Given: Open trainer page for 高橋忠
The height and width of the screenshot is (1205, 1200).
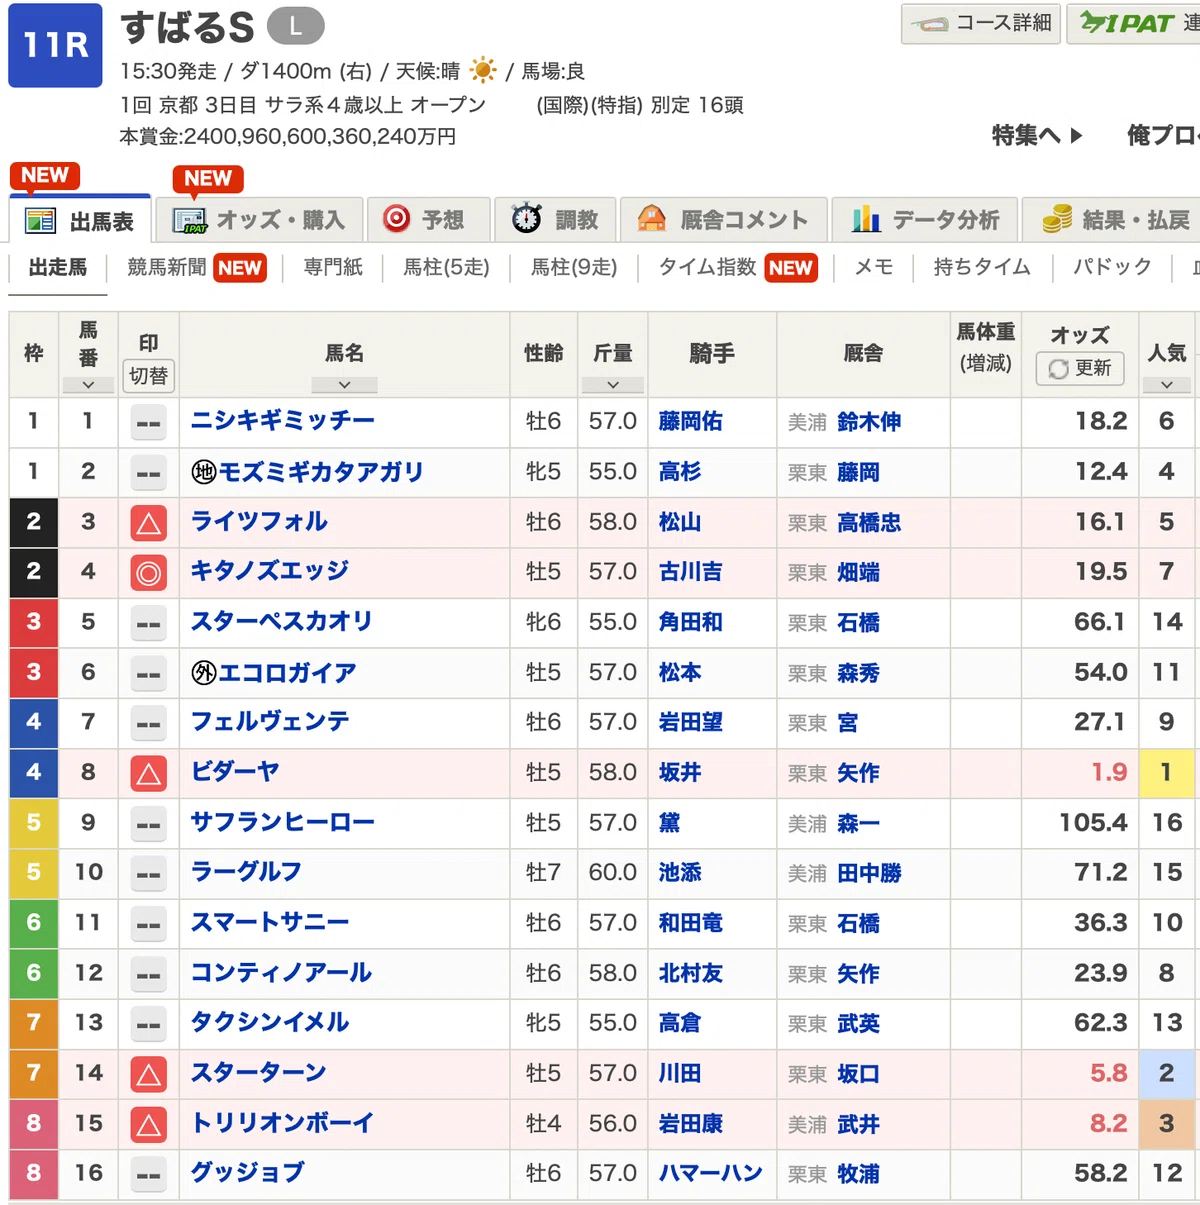Looking at the screenshot, I should (x=869, y=522).
